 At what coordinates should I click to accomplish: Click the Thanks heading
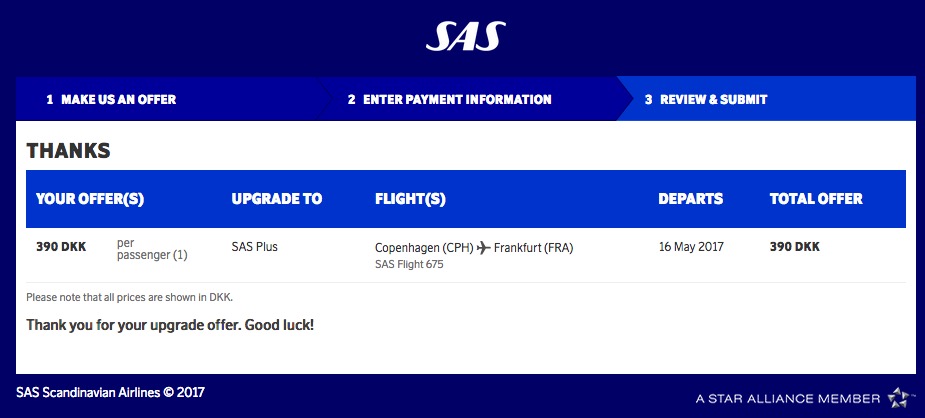tap(68, 151)
